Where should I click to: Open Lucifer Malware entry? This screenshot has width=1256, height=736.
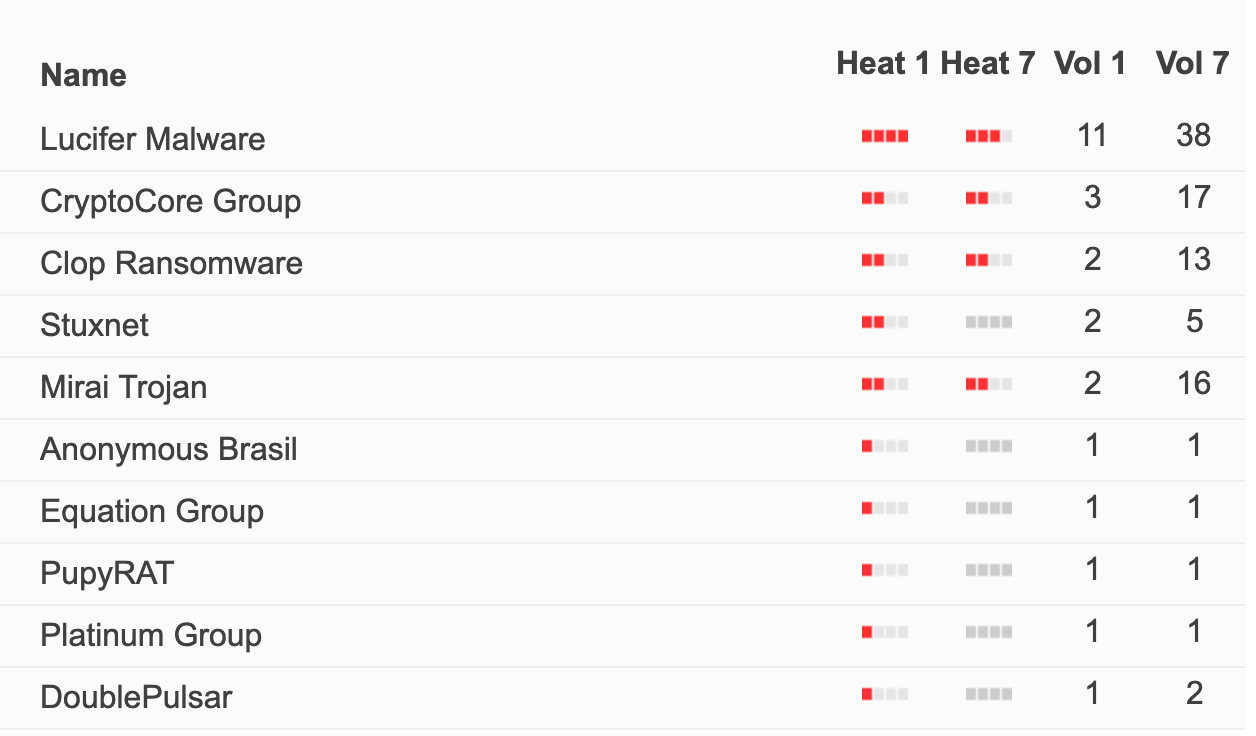pyautogui.click(x=153, y=138)
